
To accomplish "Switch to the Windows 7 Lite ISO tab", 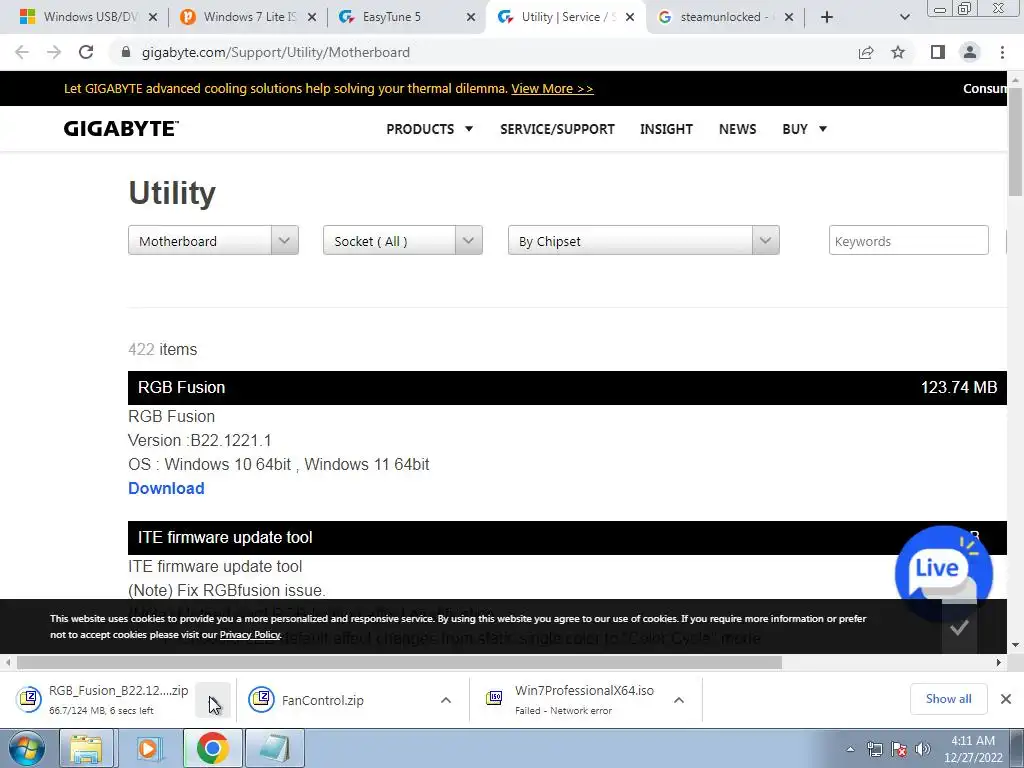I will pos(248,17).
